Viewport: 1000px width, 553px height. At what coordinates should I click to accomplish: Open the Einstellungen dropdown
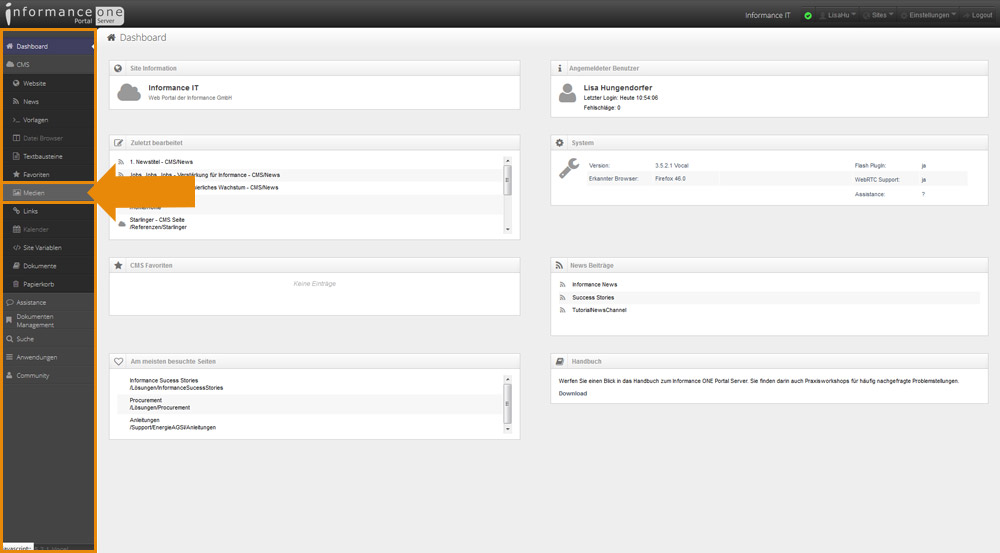click(x=929, y=15)
